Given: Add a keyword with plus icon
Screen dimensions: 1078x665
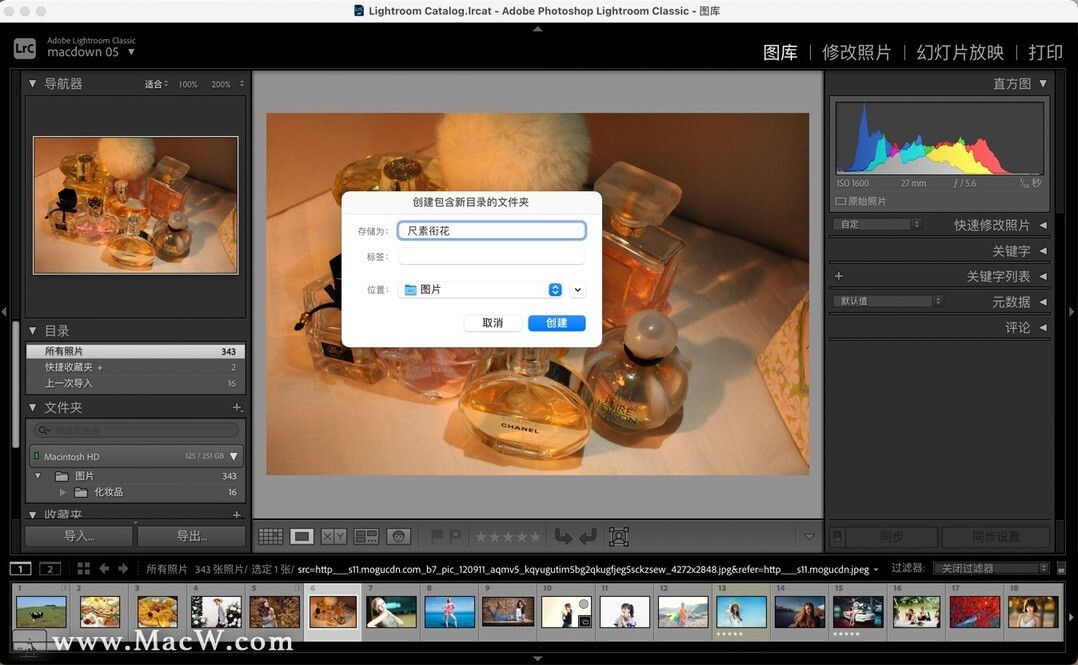Looking at the screenshot, I should point(839,276).
